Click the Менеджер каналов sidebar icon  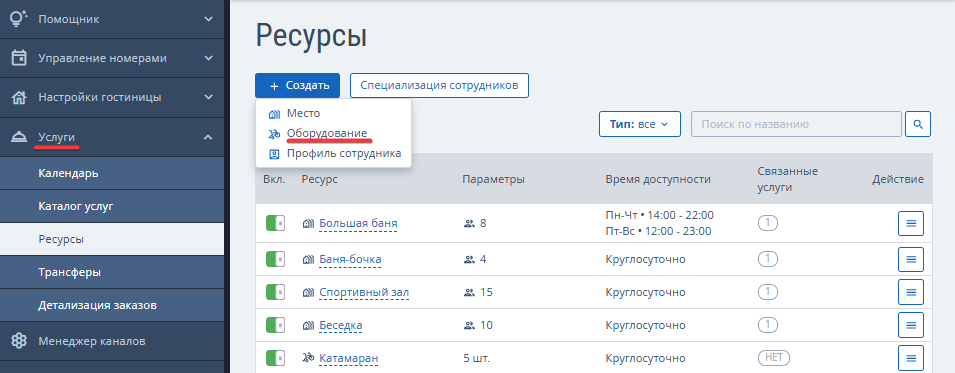click(x=19, y=341)
